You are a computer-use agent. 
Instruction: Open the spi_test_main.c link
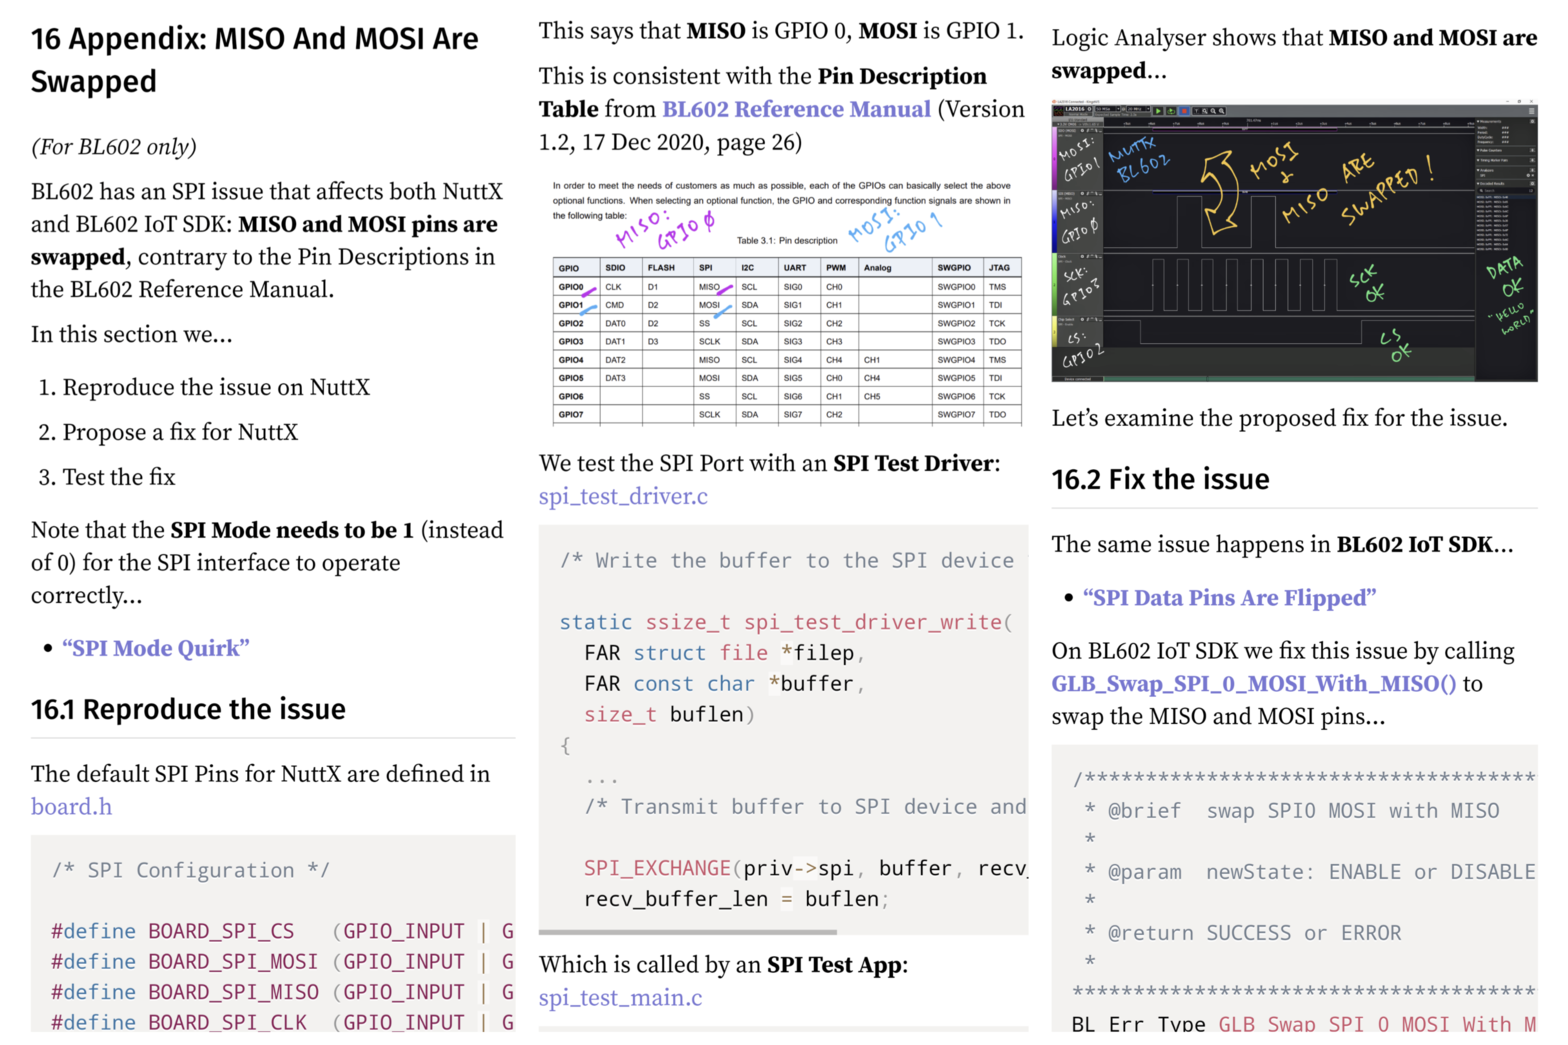pyautogui.click(x=620, y=998)
